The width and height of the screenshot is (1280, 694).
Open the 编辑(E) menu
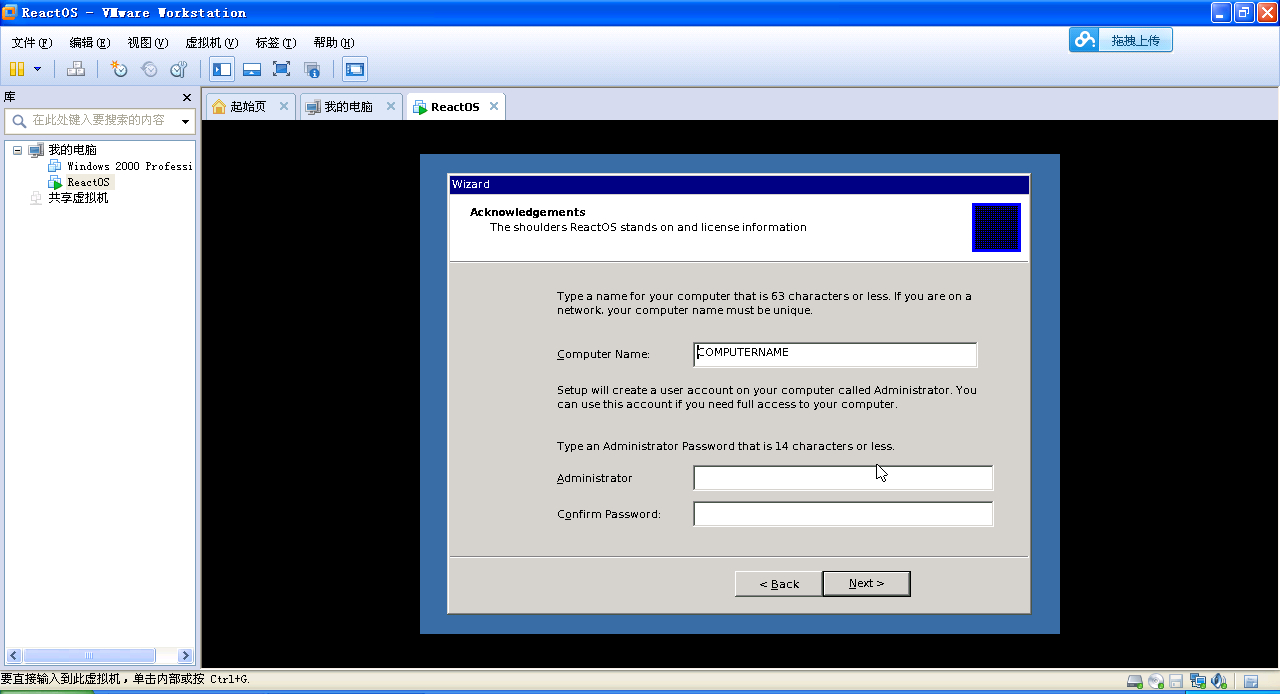click(x=89, y=43)
